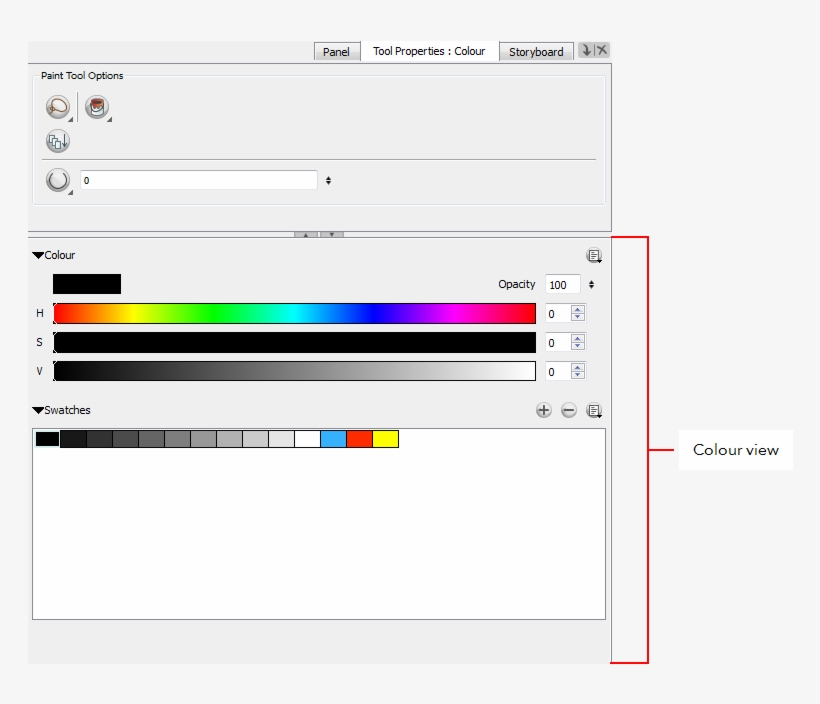Click the Opacity value field
This screenshot has height=704, width=820.
(x=564, y=284)
